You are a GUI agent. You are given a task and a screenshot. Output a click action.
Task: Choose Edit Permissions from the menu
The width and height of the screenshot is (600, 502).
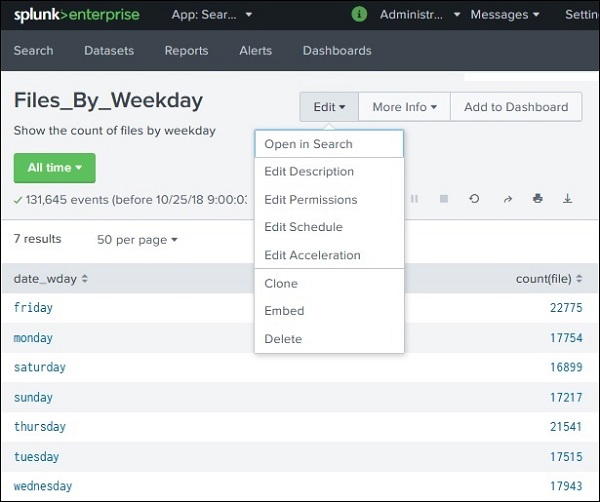click(310, 200)
